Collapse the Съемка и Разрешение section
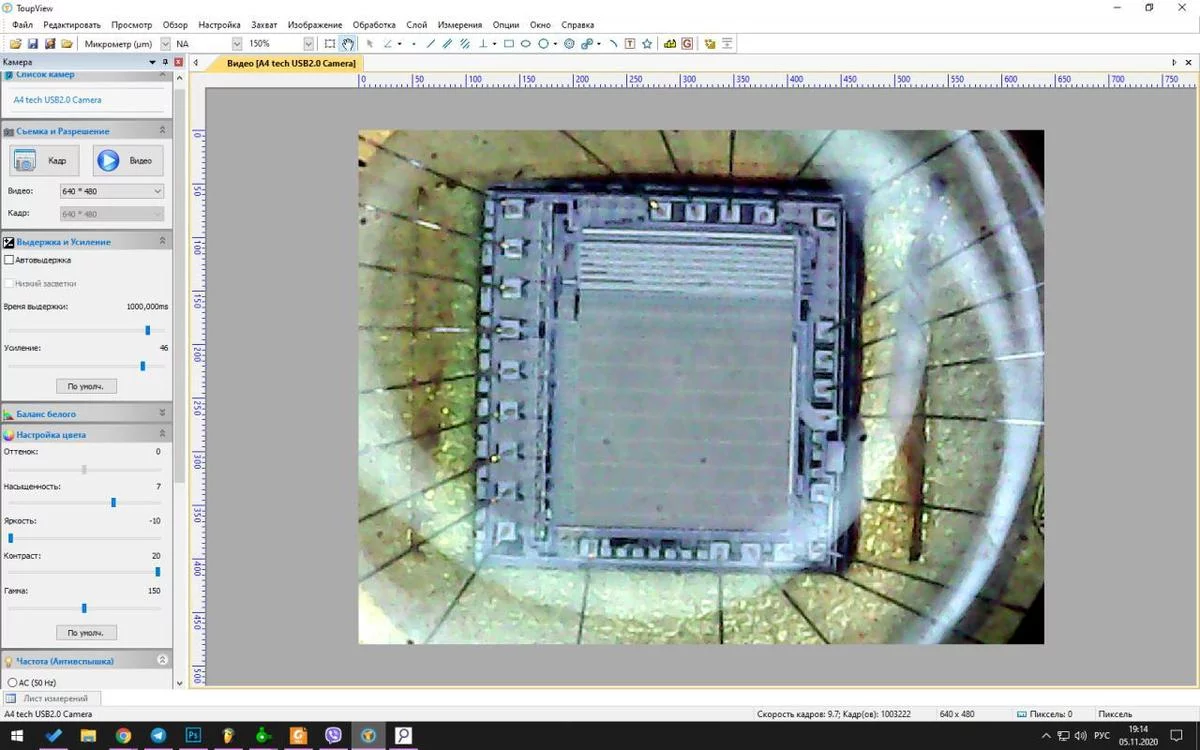This screenshot has width=1200, height=750. tap(162, 131)
